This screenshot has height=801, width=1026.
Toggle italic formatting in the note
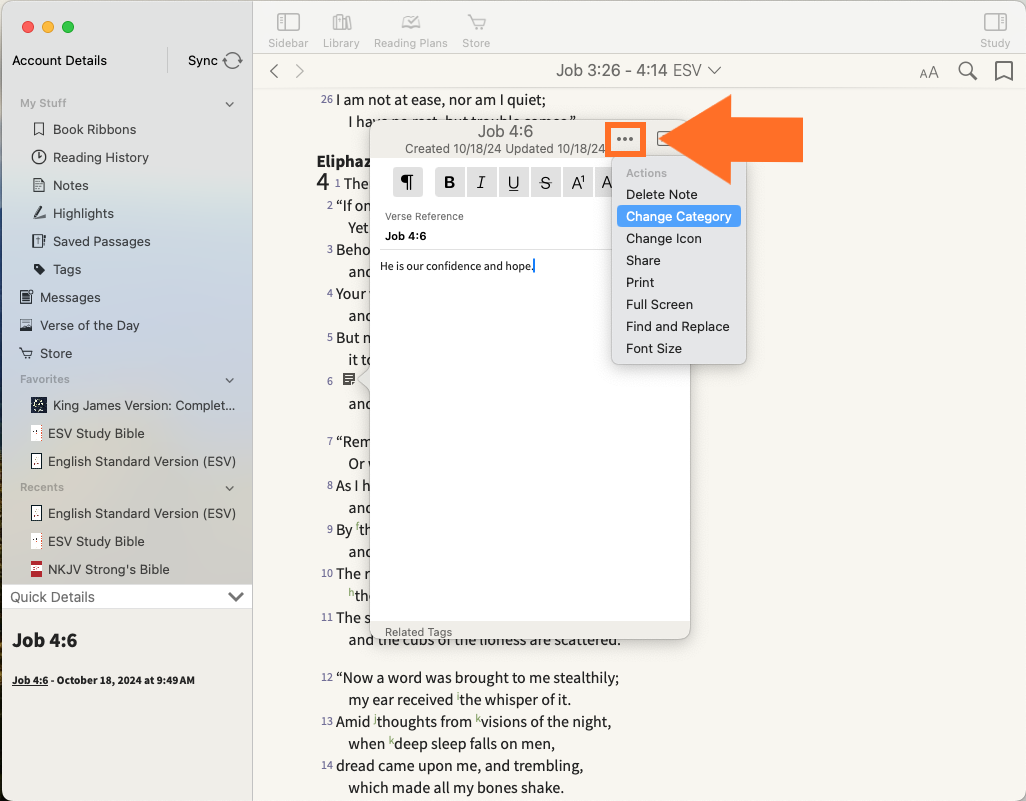[481, 182]
